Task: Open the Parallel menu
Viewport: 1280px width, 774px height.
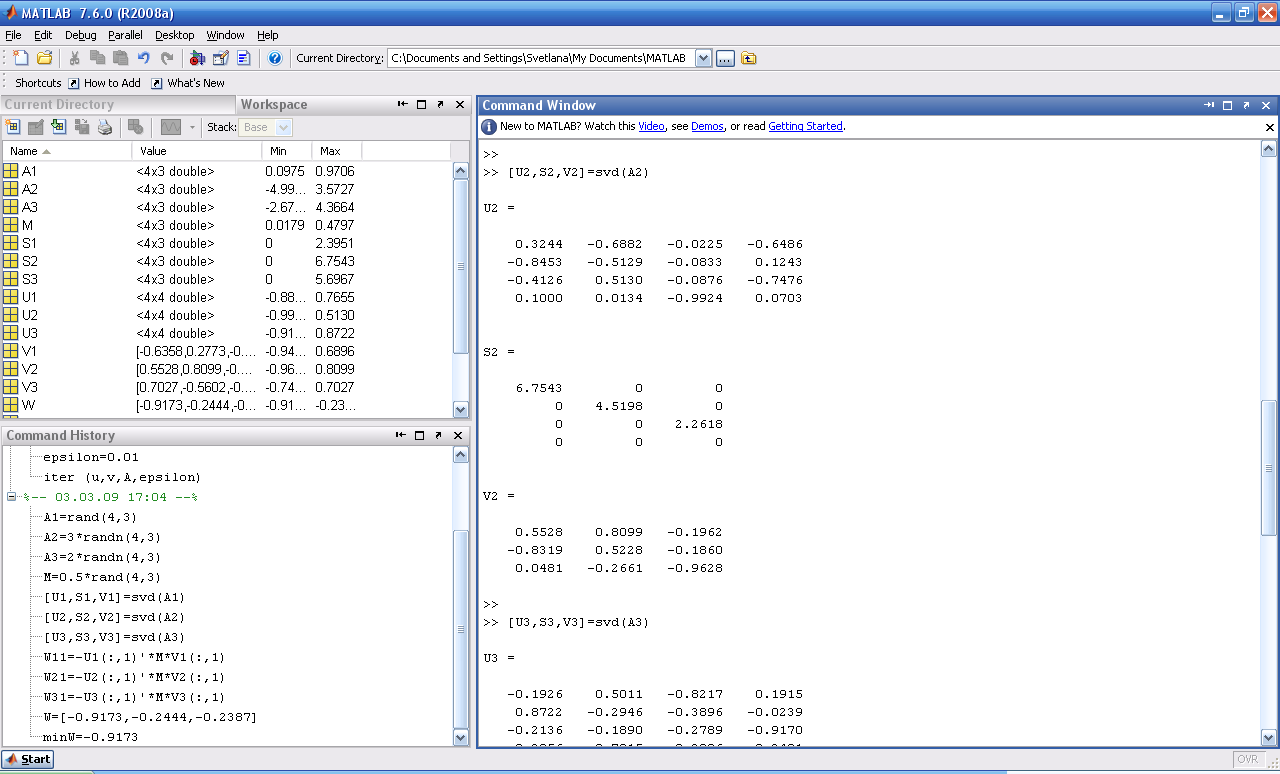Action: (126, 35)
